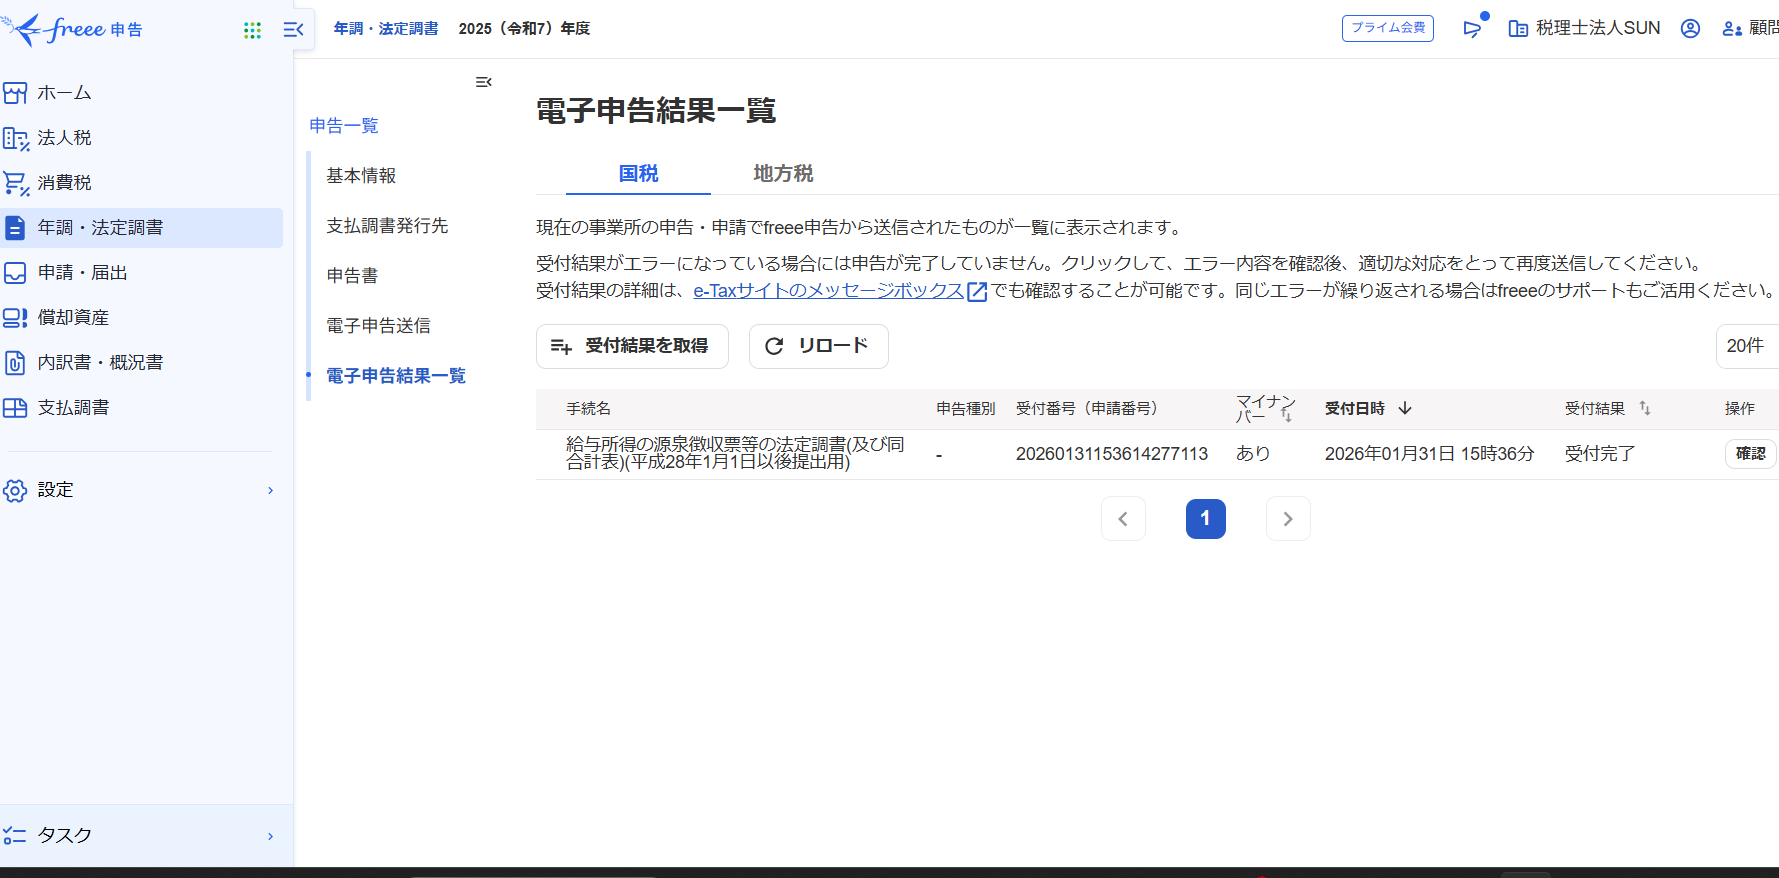
Task: Open 法人税 from sidebar
Action: pyautogui.click(x=64, y=138)
